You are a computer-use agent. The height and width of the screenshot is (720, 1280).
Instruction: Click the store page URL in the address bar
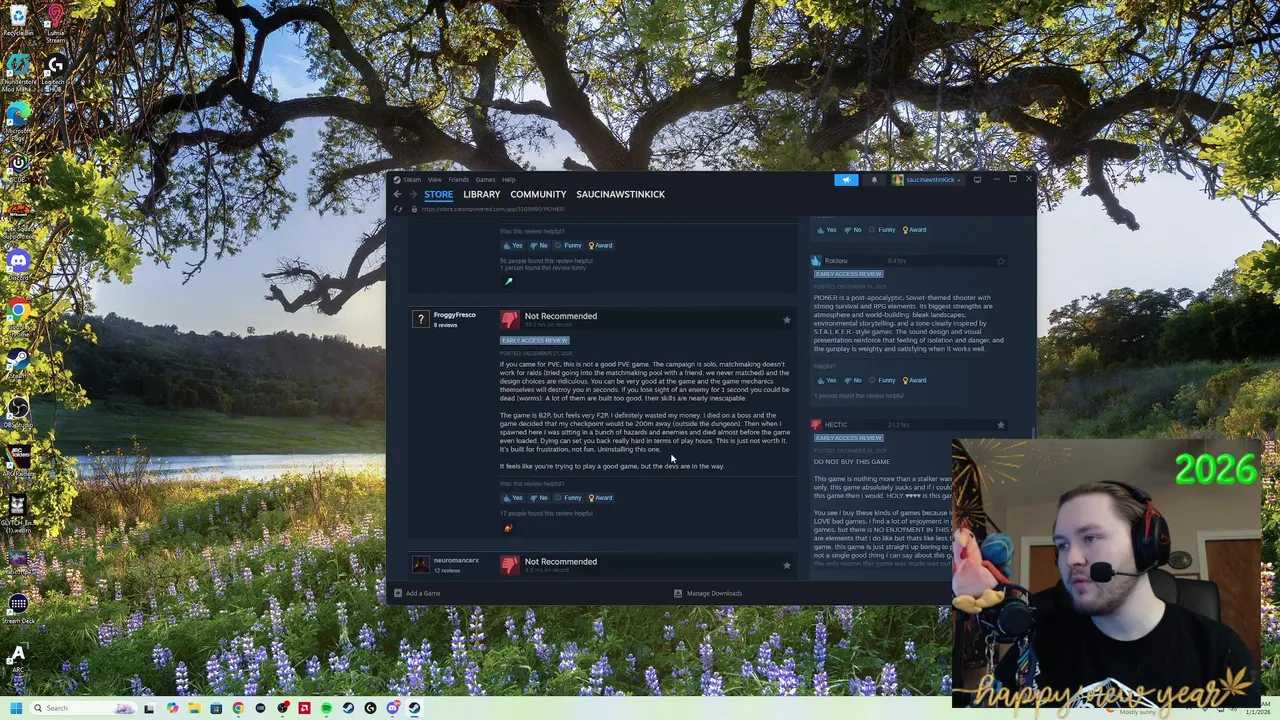493,209
